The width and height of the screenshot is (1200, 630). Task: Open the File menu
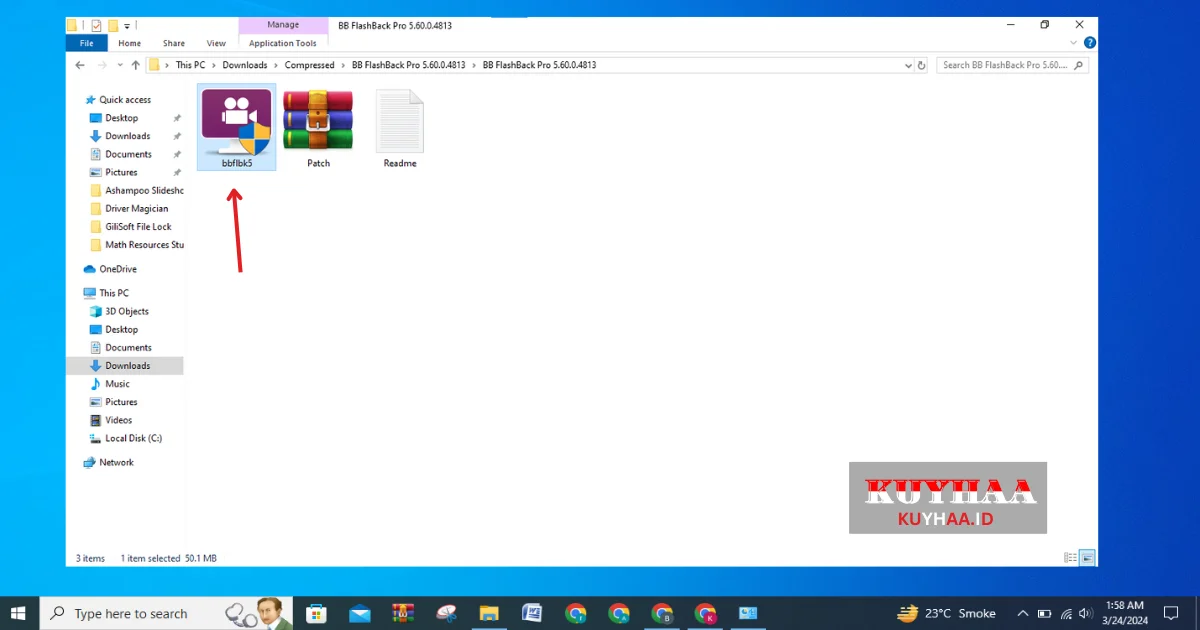(x=86, y=43)
